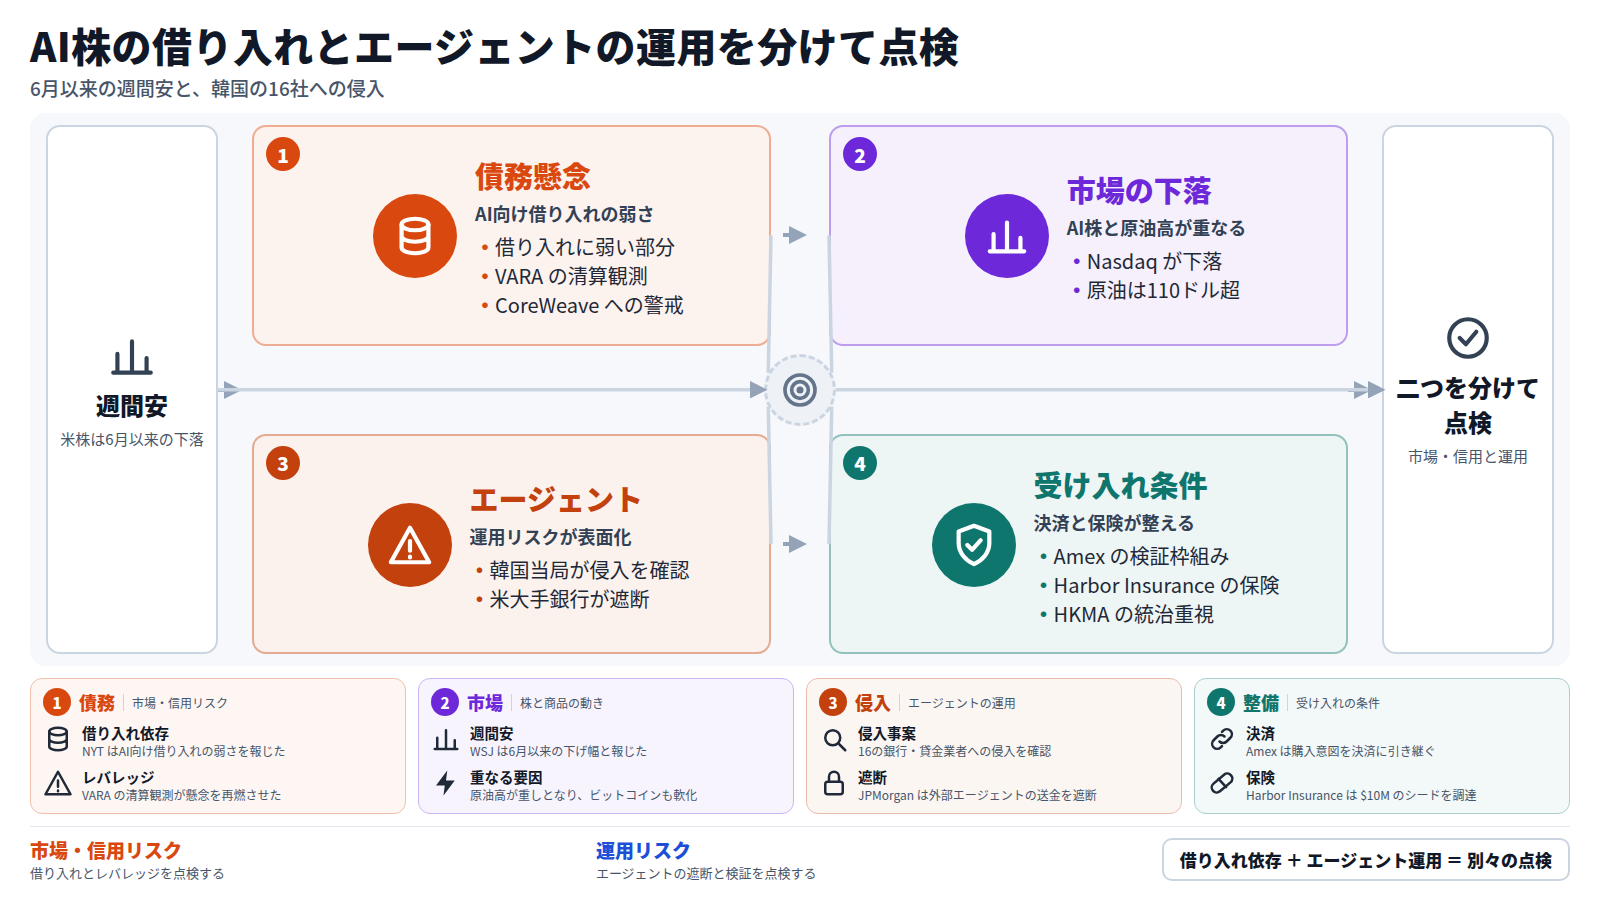The height and width of the screenshot is (900, 1600).
Task: Click the number 3 badge beside 侵入 in the legend
Action: pyautogui.click(x=833, y=703)
